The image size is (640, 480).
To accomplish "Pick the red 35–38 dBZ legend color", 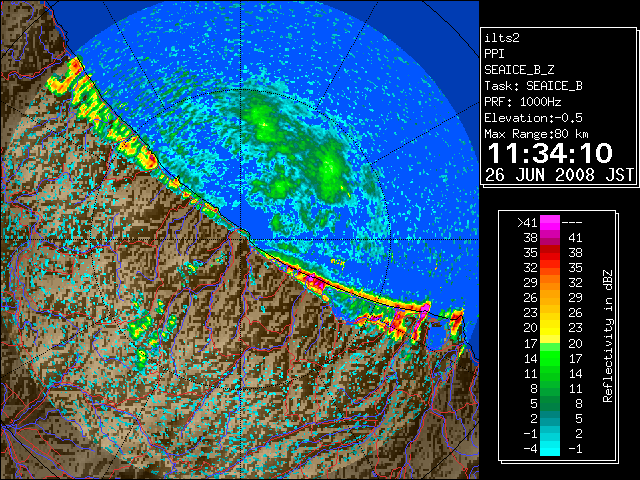I will point(550,253).
